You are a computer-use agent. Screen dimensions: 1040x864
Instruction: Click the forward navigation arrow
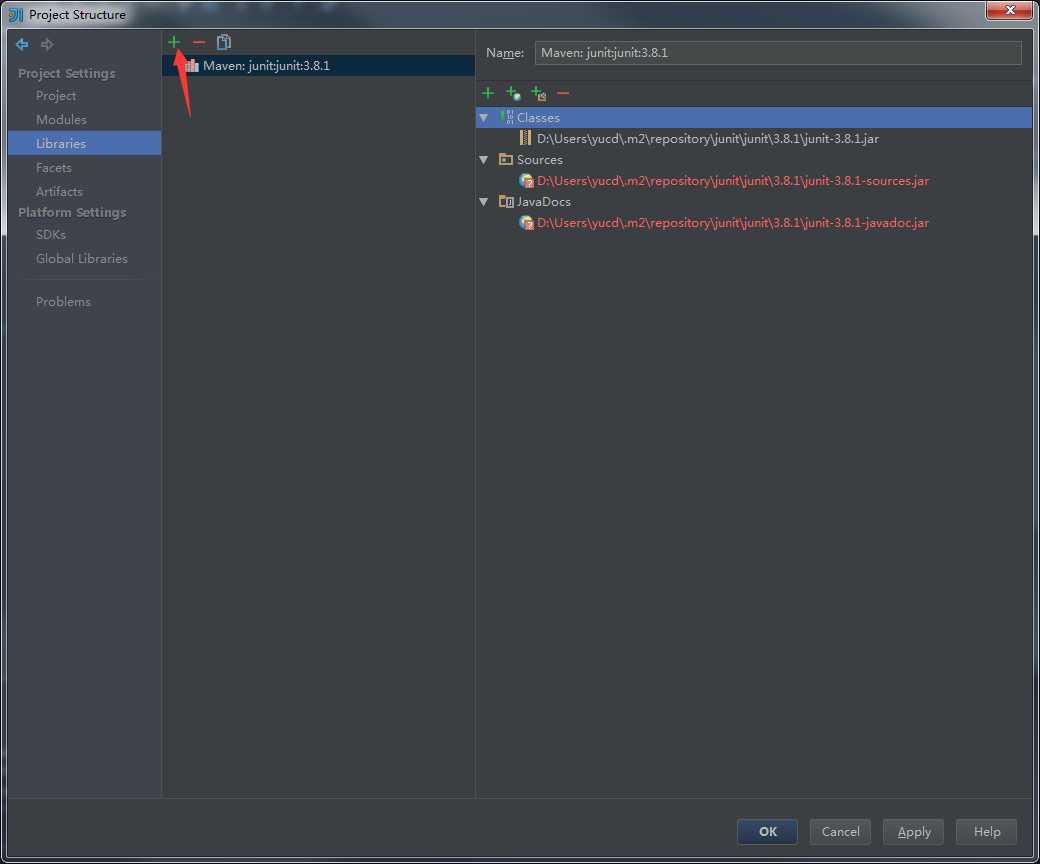(47, 44)
